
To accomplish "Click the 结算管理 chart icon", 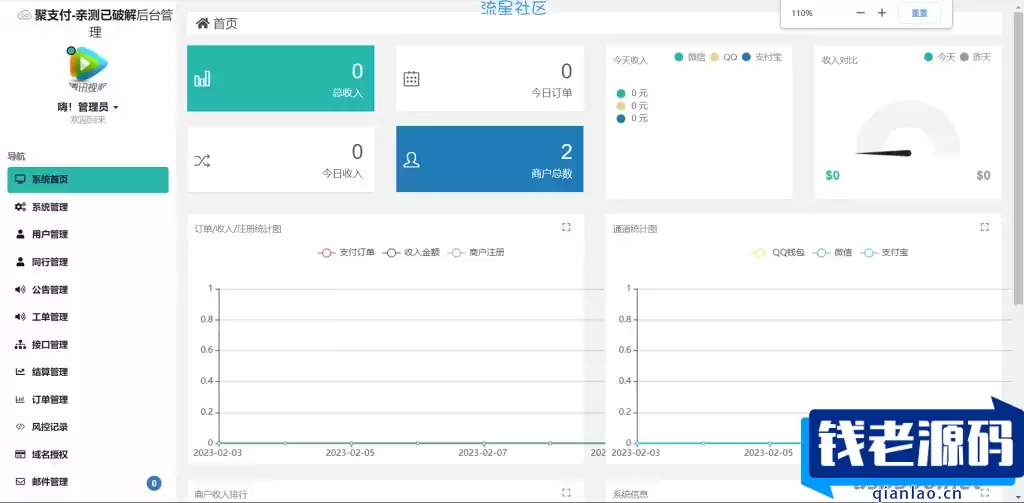I will [x=20, y=372].
